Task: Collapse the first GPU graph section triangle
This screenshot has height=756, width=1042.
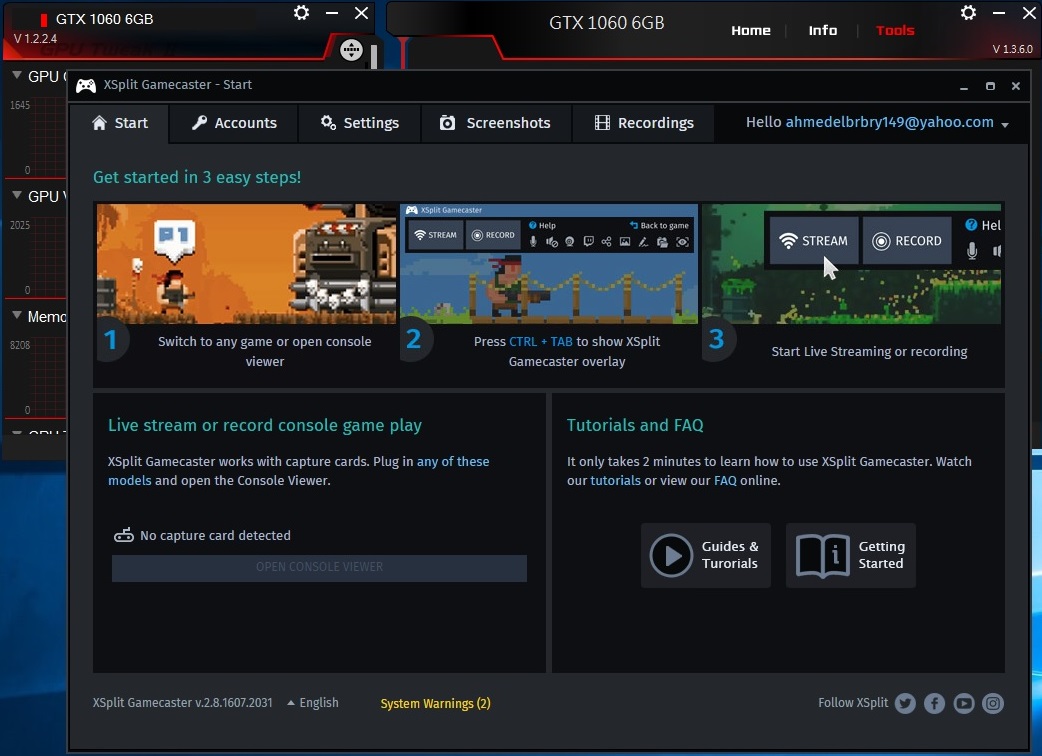Action: (x=17, y=76)
